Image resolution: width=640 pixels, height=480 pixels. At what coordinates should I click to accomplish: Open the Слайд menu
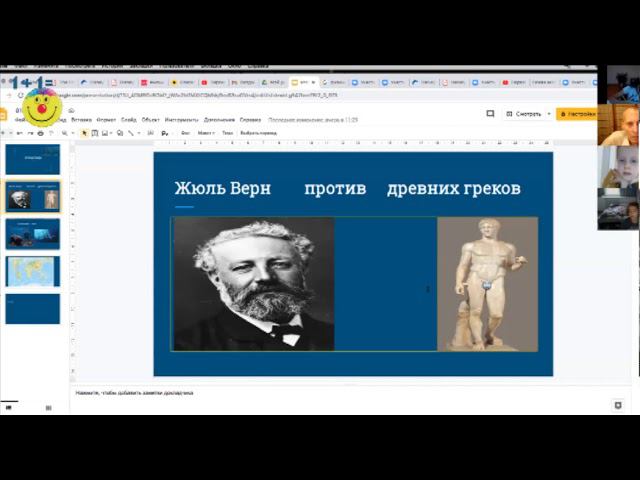click(129, 120)
